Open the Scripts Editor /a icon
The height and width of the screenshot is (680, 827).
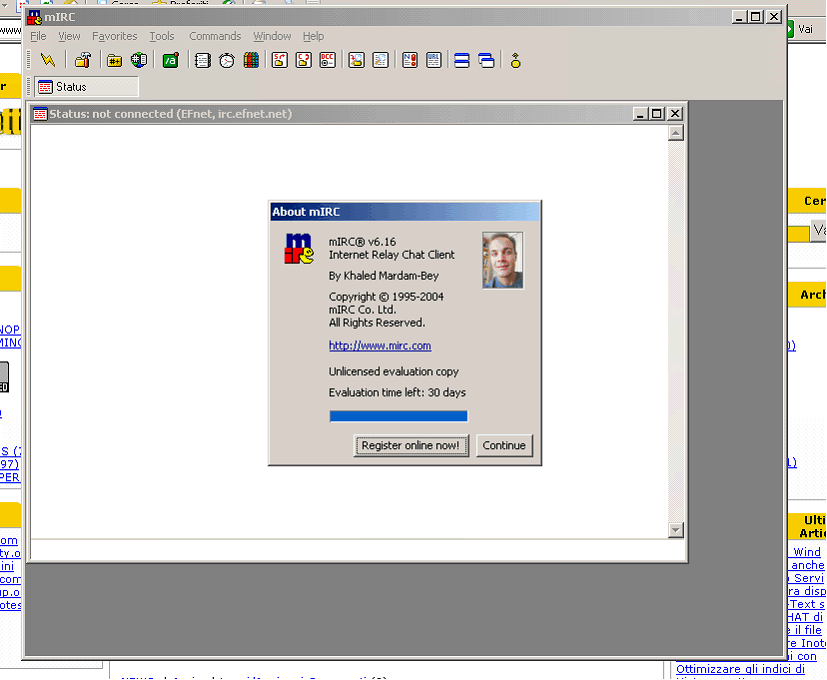click(x=170, y=60)
